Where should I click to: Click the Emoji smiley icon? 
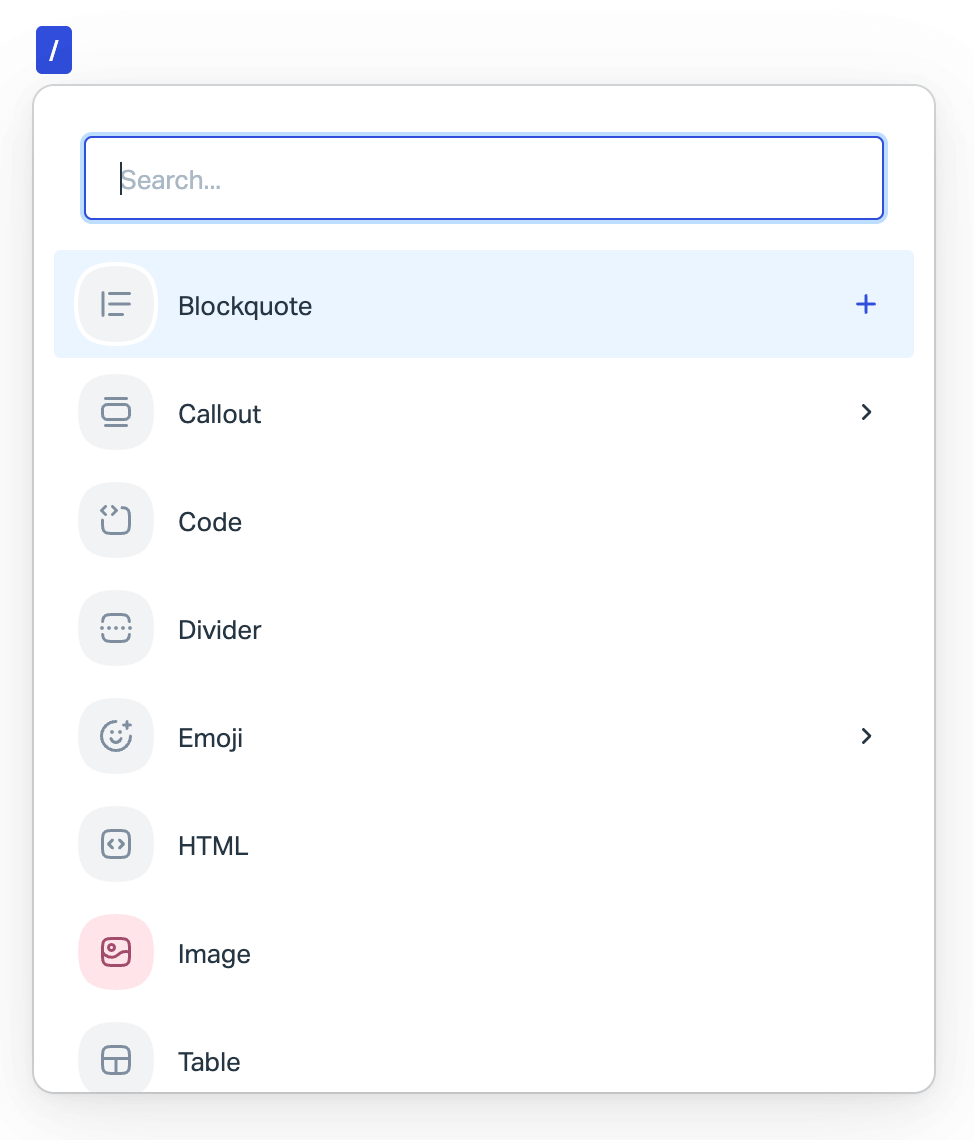click(116, 736)
